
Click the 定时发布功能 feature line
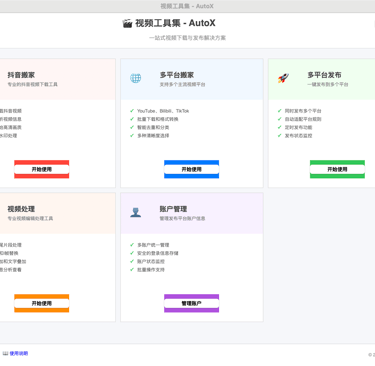[x=298, y=127]
